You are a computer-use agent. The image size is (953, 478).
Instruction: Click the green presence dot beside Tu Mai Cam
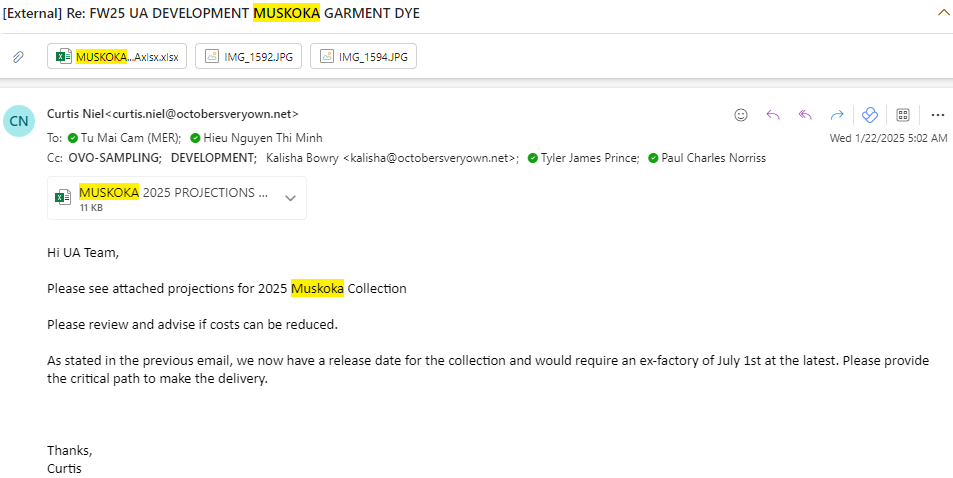[73, 138]
